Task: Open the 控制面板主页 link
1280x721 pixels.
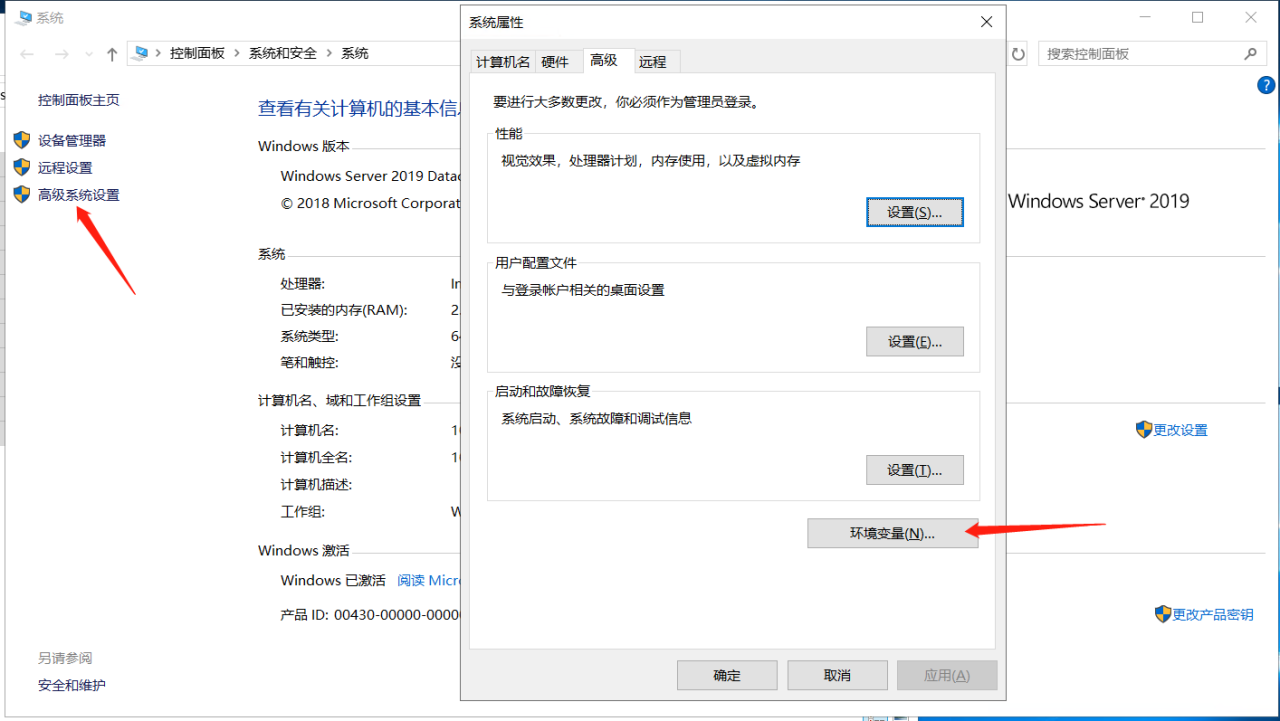Action: 79,100
